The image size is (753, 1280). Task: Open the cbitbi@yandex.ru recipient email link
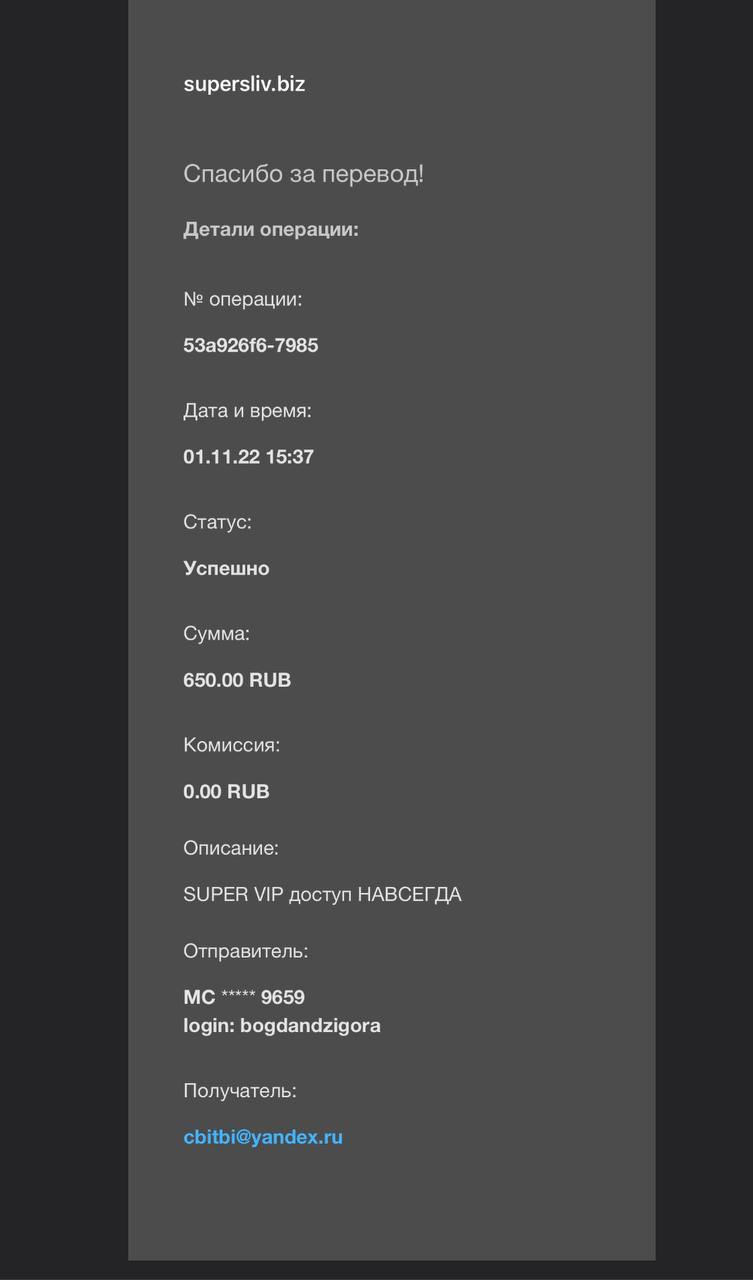(x=263, y=1137)
